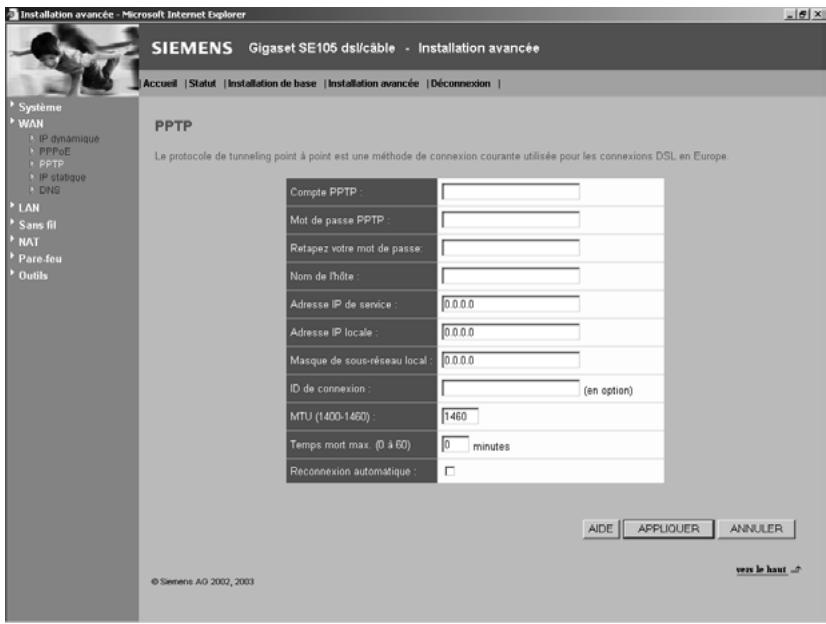Expand the LAN sidebar section

pos(29,208)
